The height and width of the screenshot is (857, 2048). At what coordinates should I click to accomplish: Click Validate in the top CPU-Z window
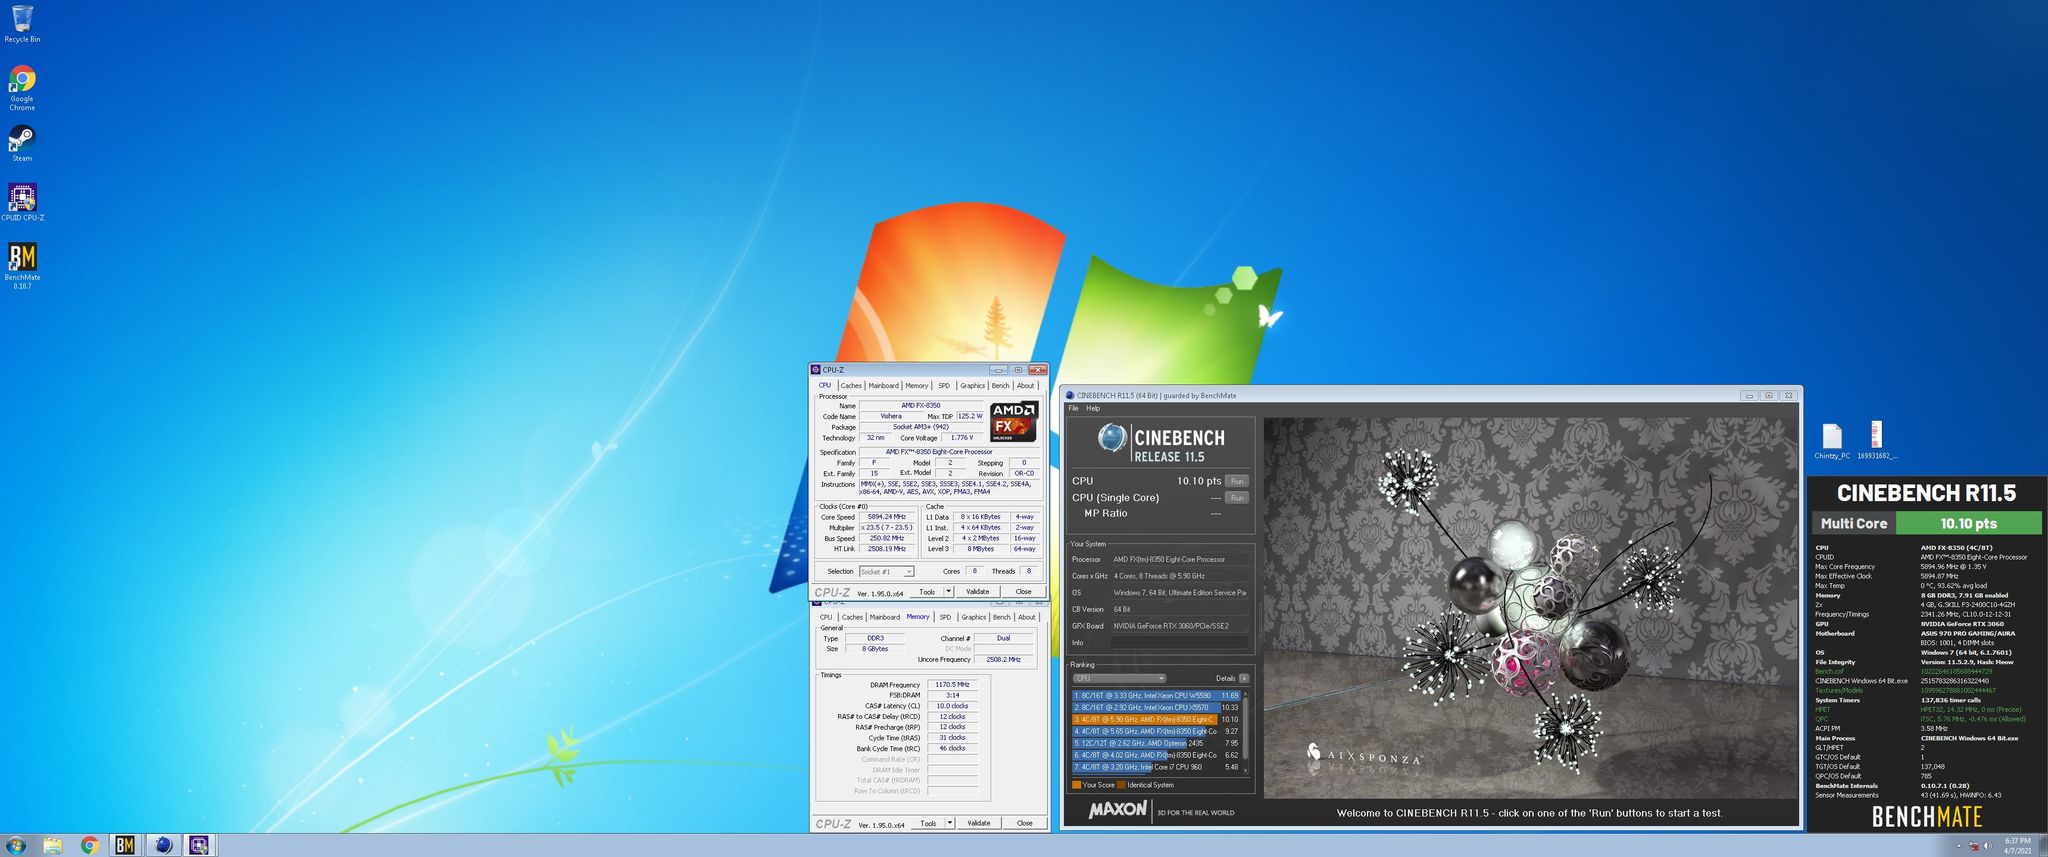978,592
